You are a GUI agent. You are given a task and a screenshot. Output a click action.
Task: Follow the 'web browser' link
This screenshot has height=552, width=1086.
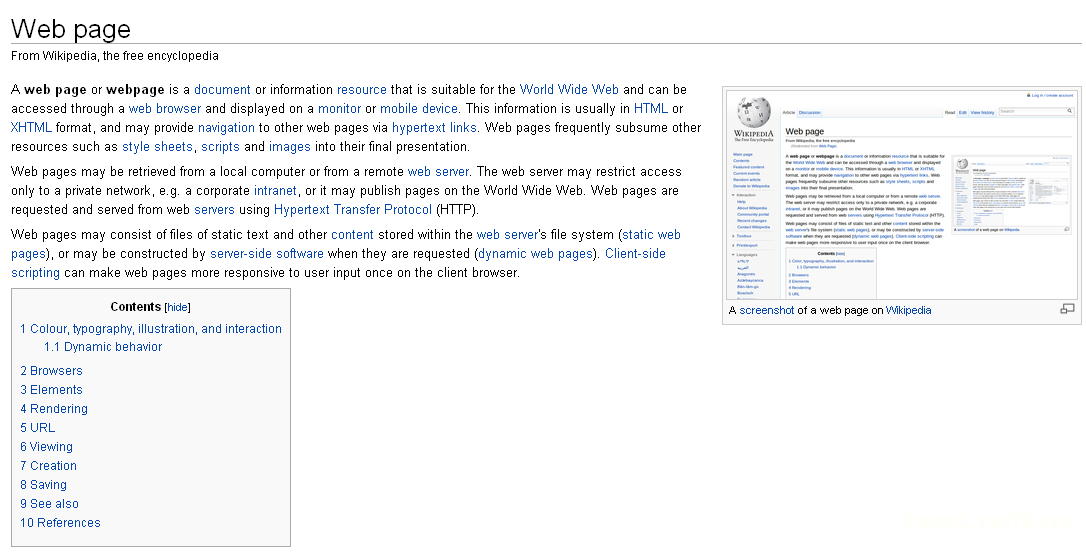[x=165, y=108]
